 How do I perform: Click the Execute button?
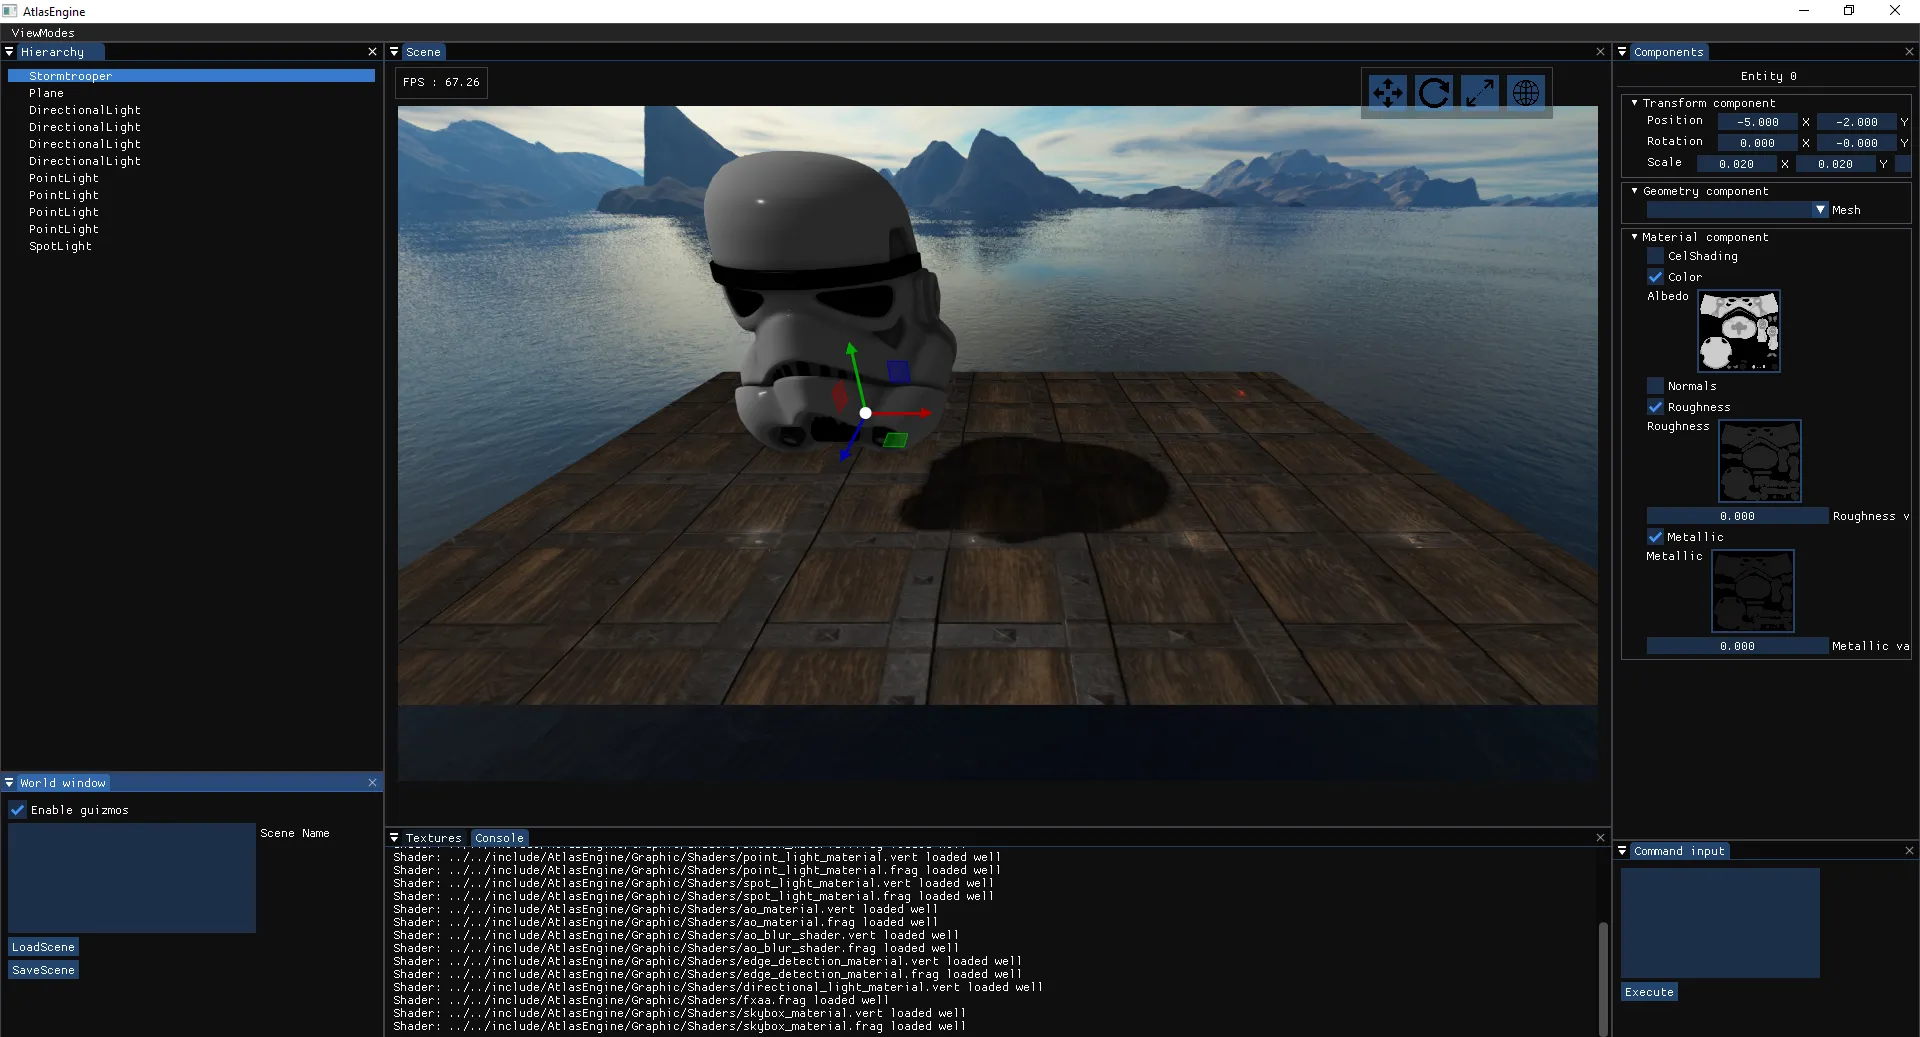point(1649,992)
